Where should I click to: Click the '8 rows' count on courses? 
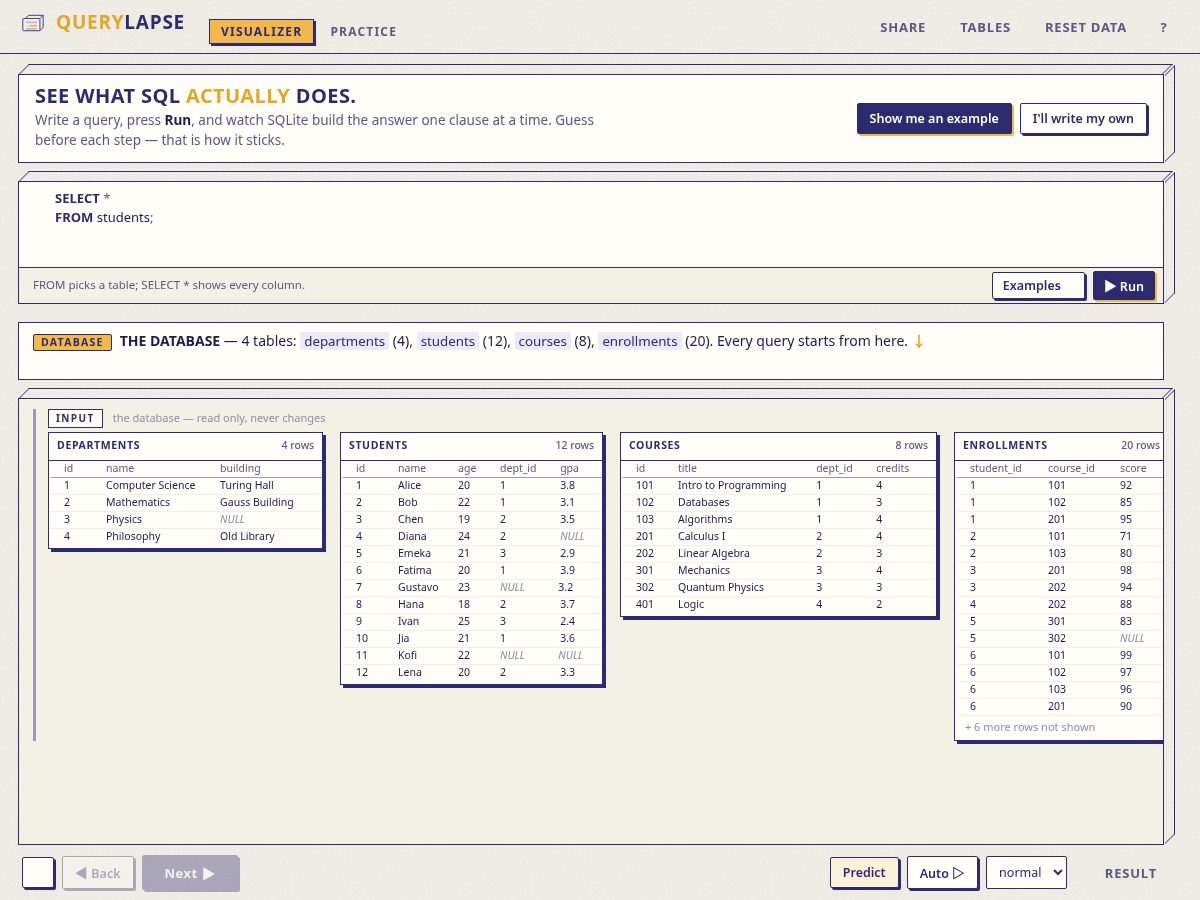click(912, 445)
